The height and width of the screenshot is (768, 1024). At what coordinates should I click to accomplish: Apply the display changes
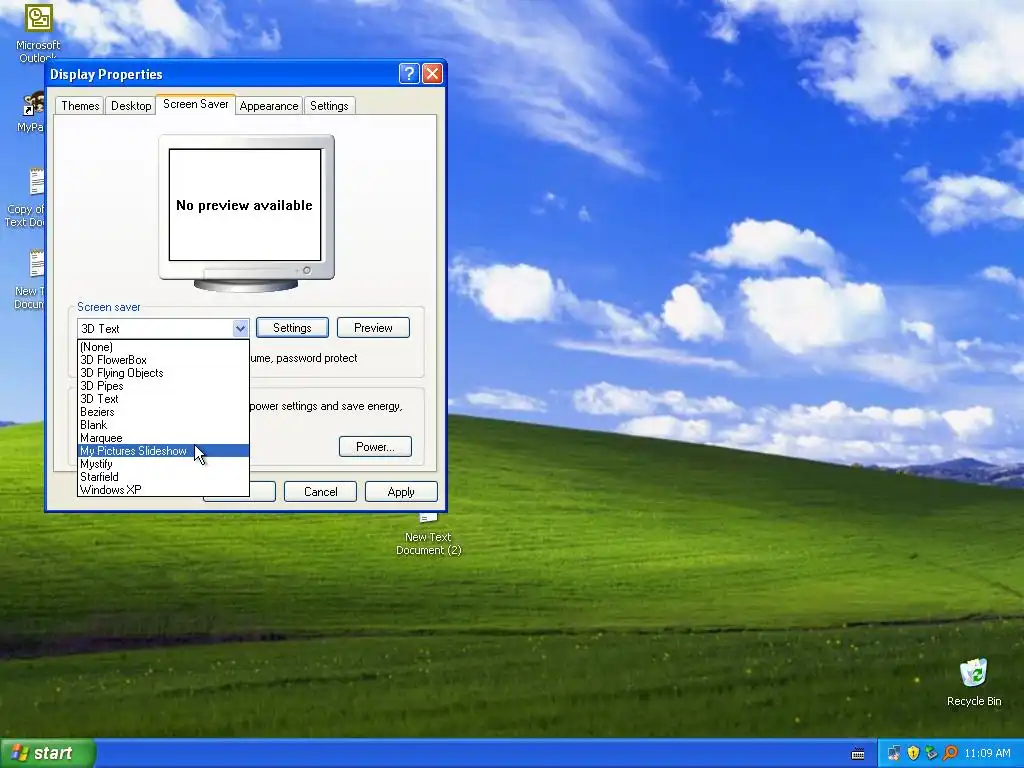coord(401,492)
